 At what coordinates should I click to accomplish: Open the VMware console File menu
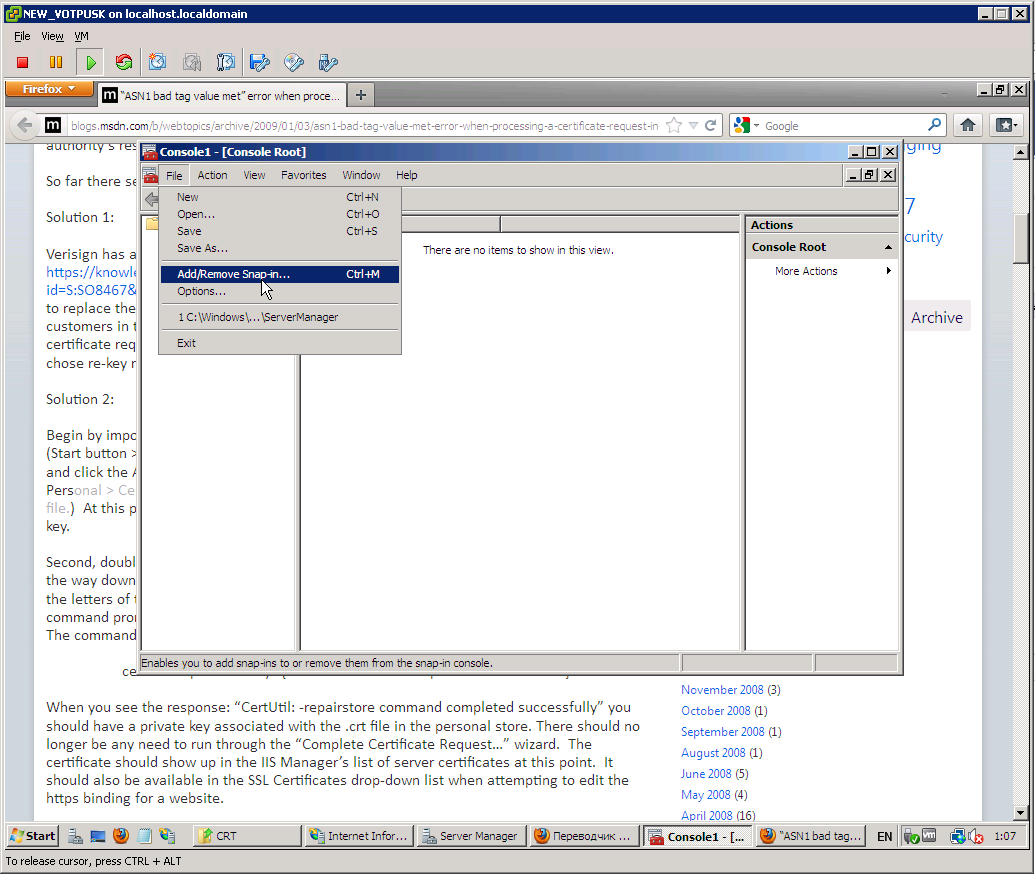[x=22, y=36]
